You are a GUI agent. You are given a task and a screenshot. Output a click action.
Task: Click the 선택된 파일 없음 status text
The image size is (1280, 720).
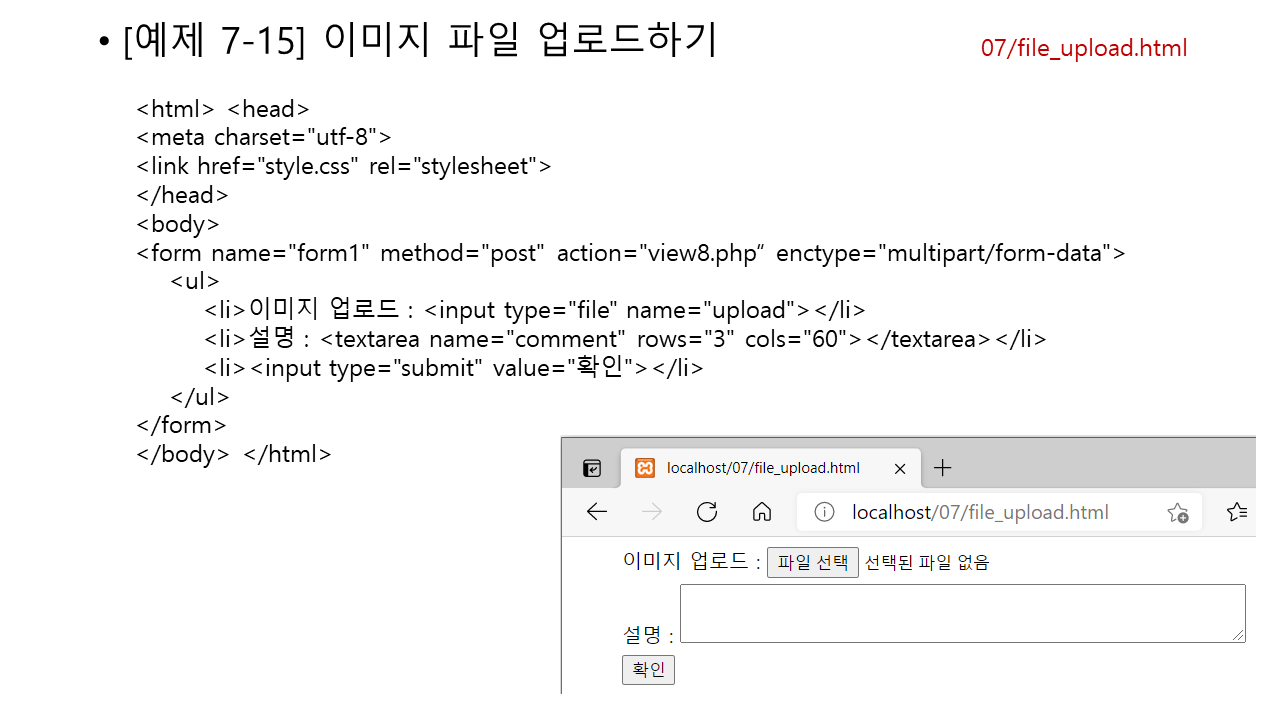[x=927, y=562]
